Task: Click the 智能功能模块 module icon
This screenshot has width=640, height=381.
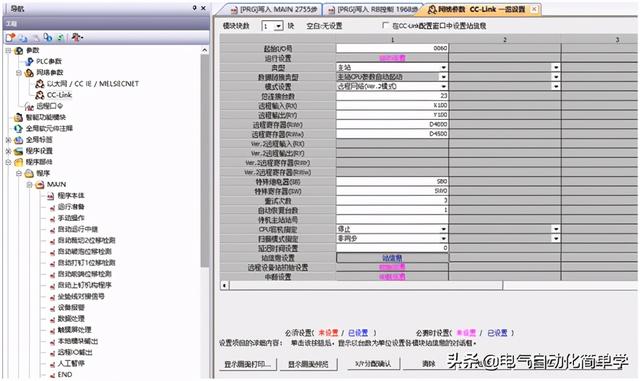Action: coord(19,118)
